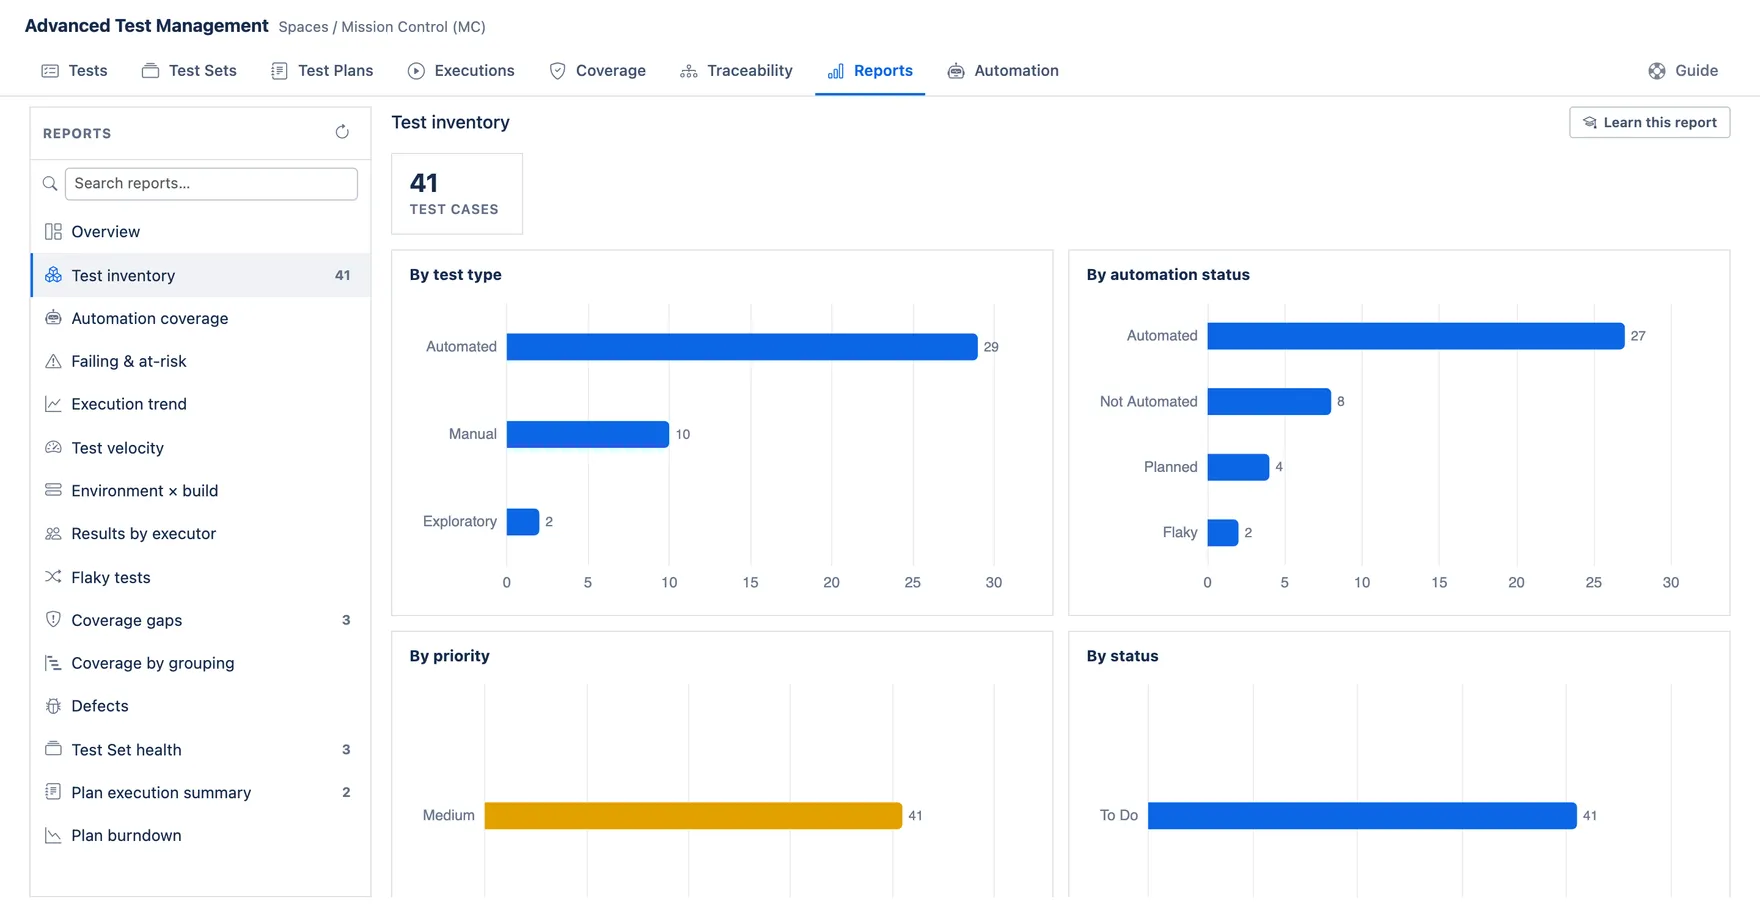Select the Reports tab
The image size is (1760, 912).
(x=870, y=71)
